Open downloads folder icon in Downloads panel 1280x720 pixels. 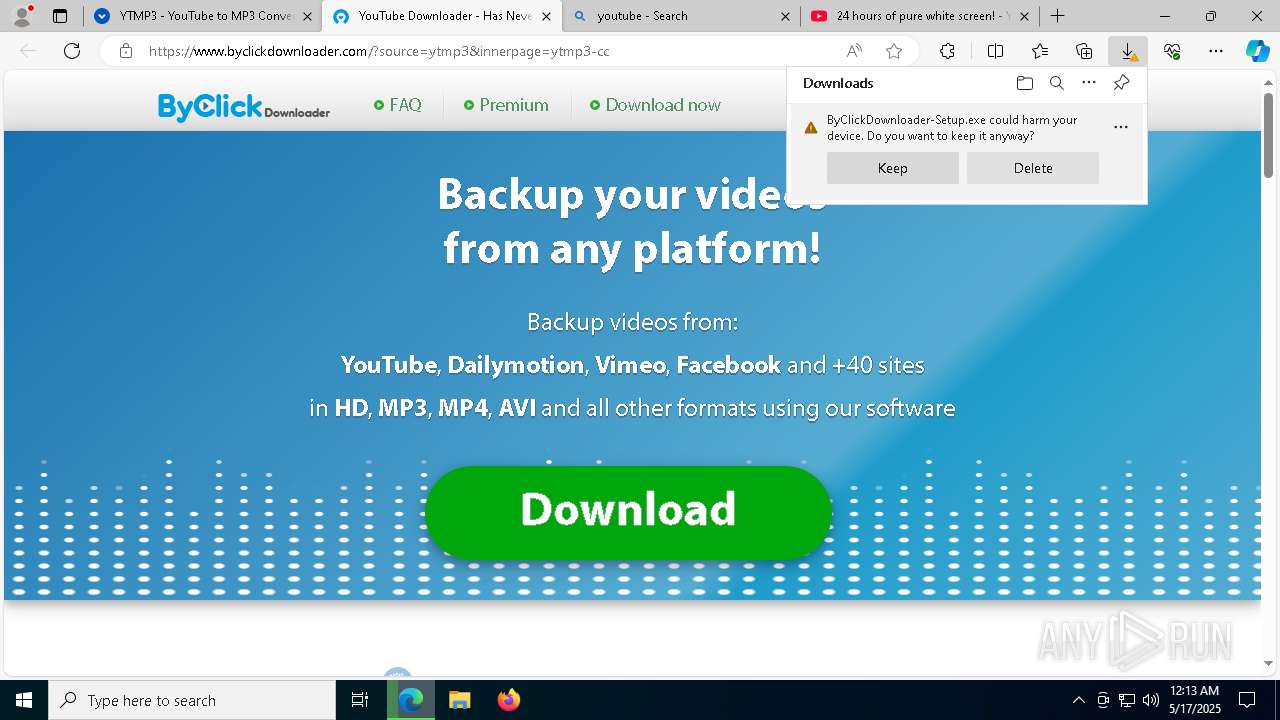[x=1024, y=83]
